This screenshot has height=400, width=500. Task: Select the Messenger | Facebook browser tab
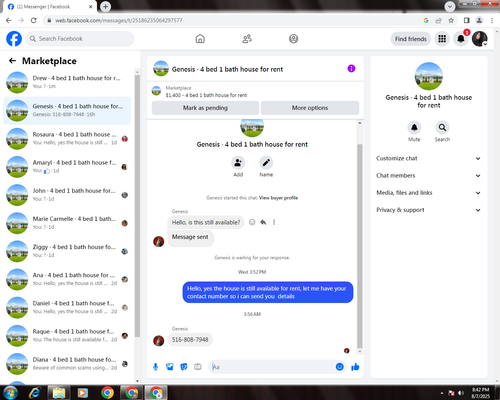50,7
